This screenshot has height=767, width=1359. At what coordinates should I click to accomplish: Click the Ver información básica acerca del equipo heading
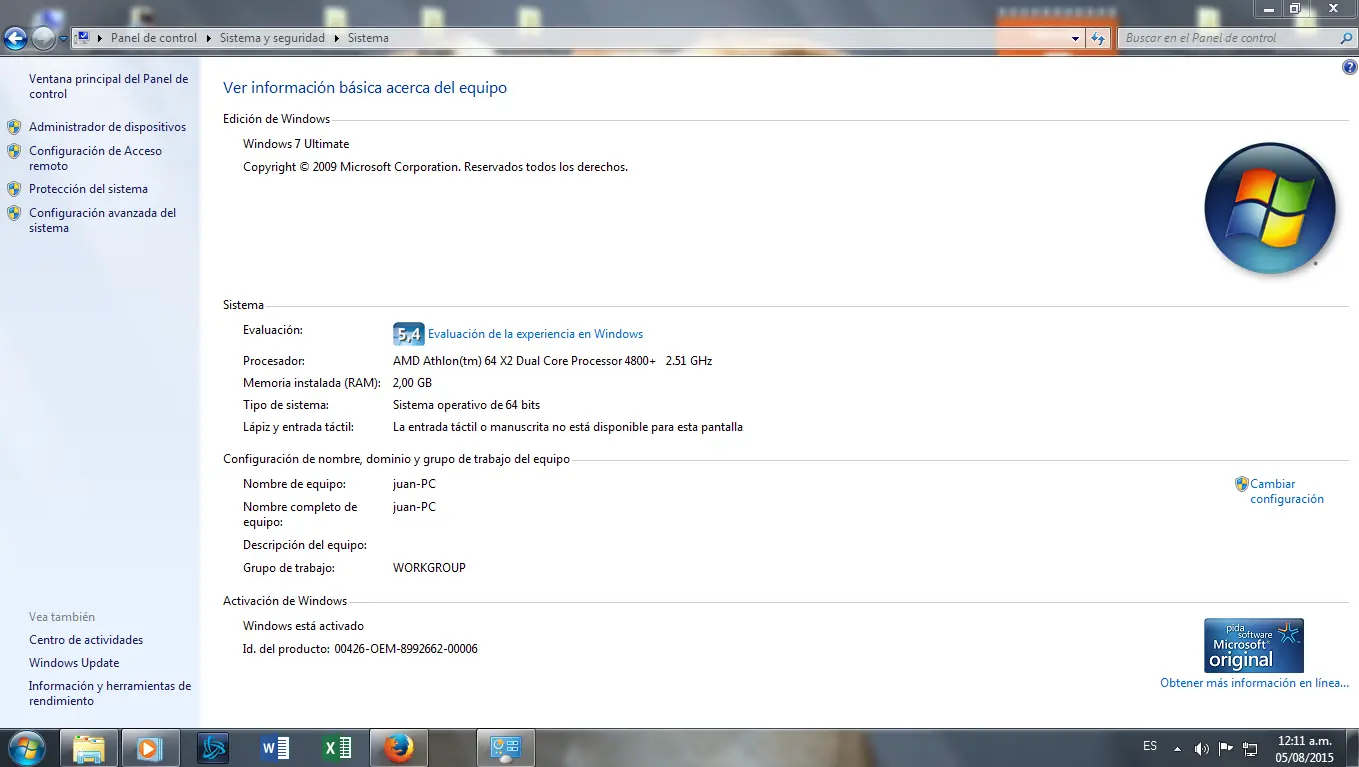click(365, 88)
